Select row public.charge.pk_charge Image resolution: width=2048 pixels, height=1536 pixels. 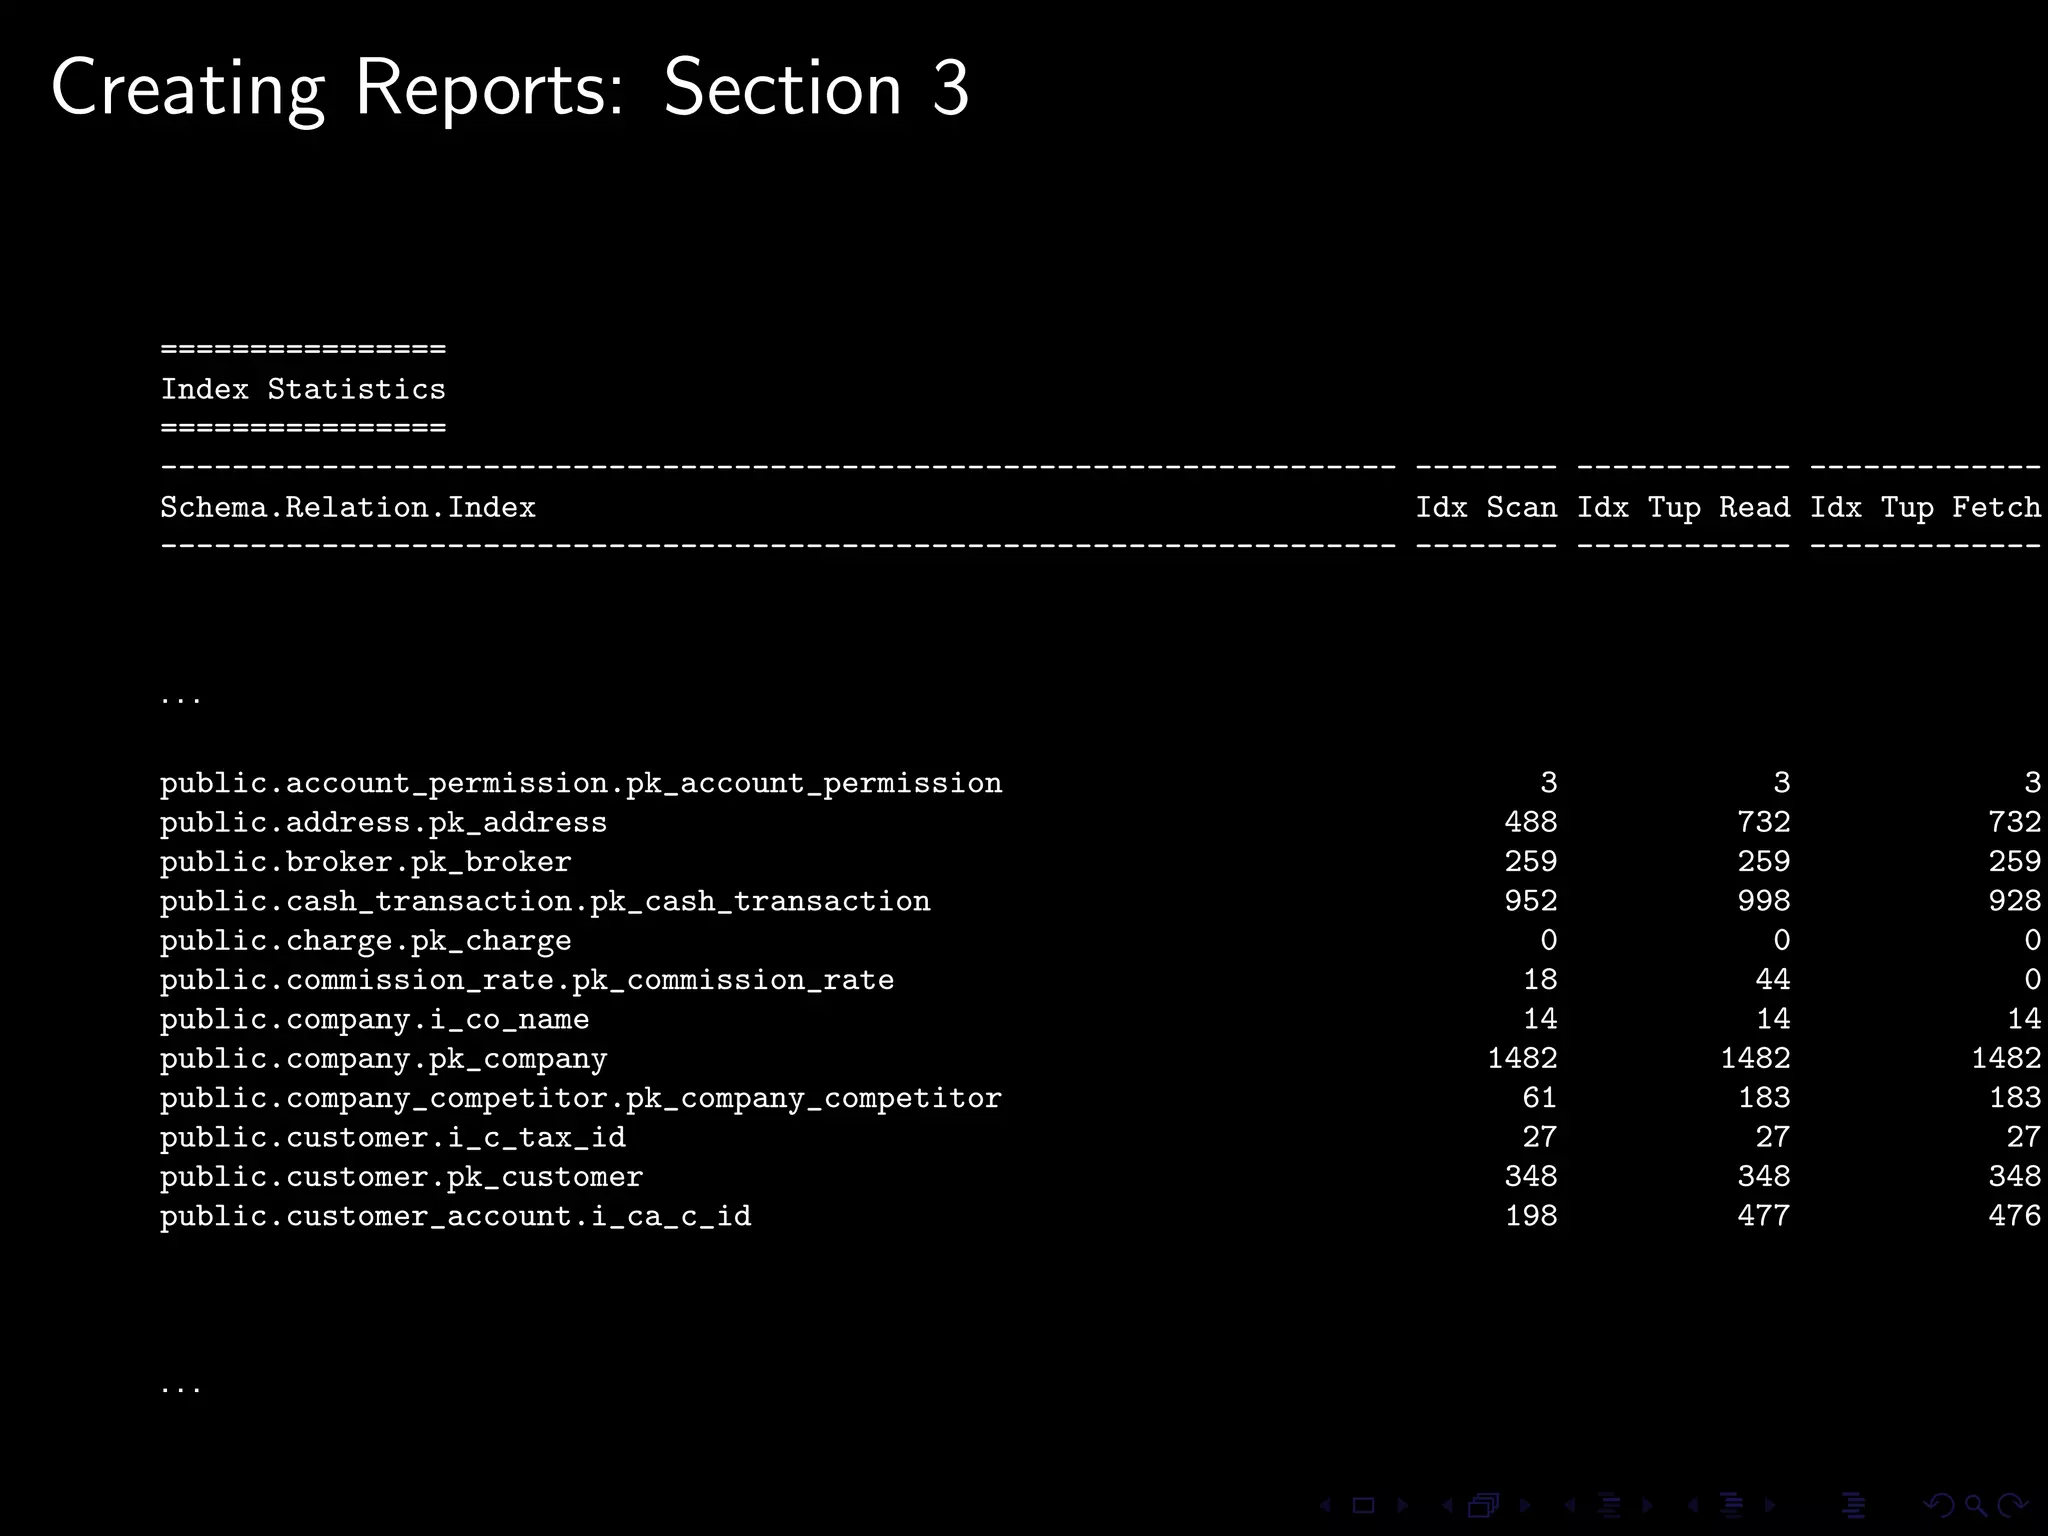click(x=1100, y=940)
